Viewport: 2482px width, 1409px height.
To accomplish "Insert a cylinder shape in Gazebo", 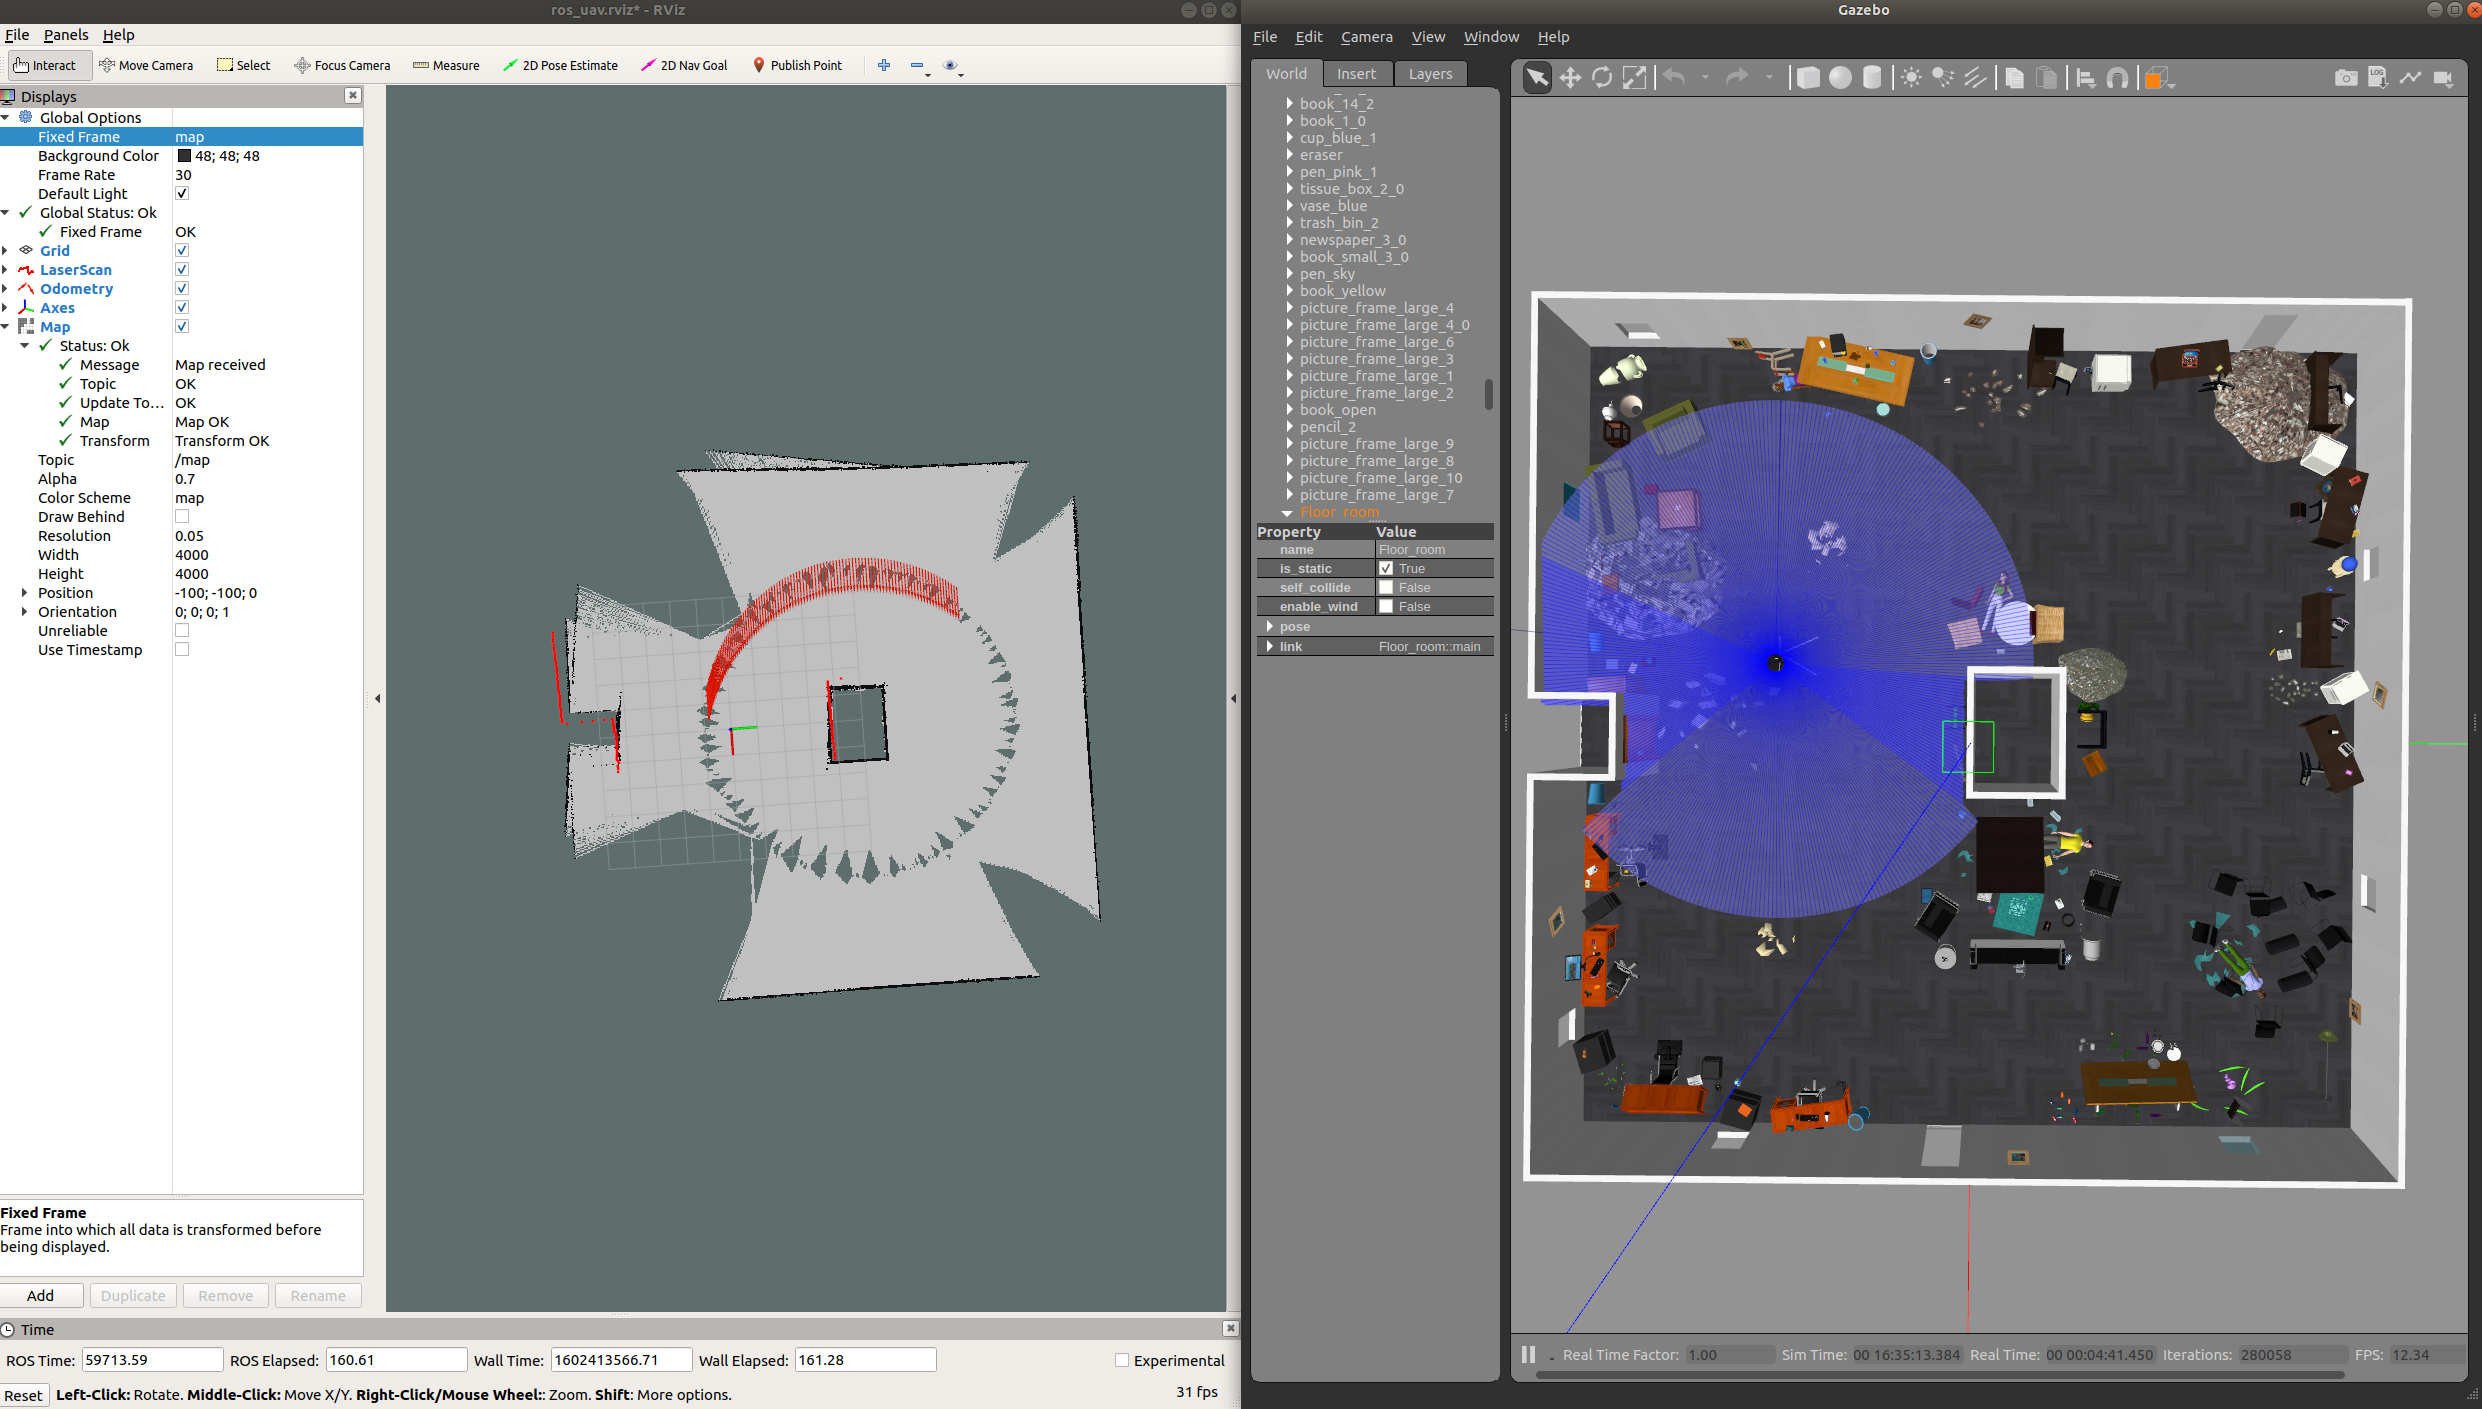I will pyautogui.click(x=1871, y=78).
